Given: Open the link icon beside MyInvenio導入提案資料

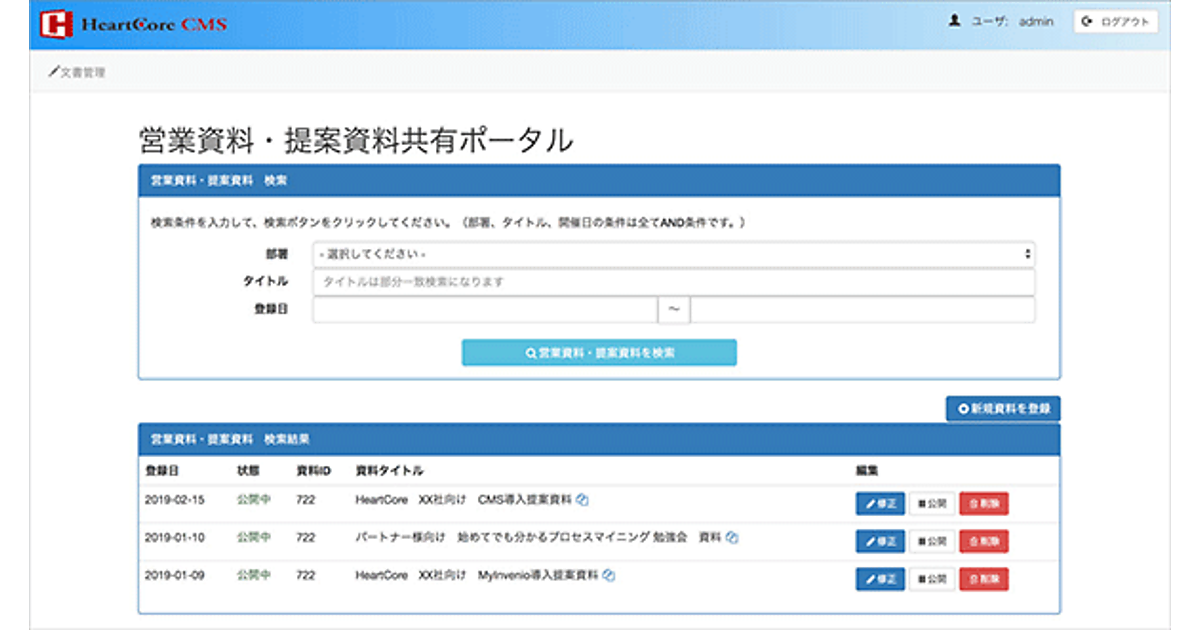Looking at the screenshot, I should pyautogui.click(x=609, y=575).
